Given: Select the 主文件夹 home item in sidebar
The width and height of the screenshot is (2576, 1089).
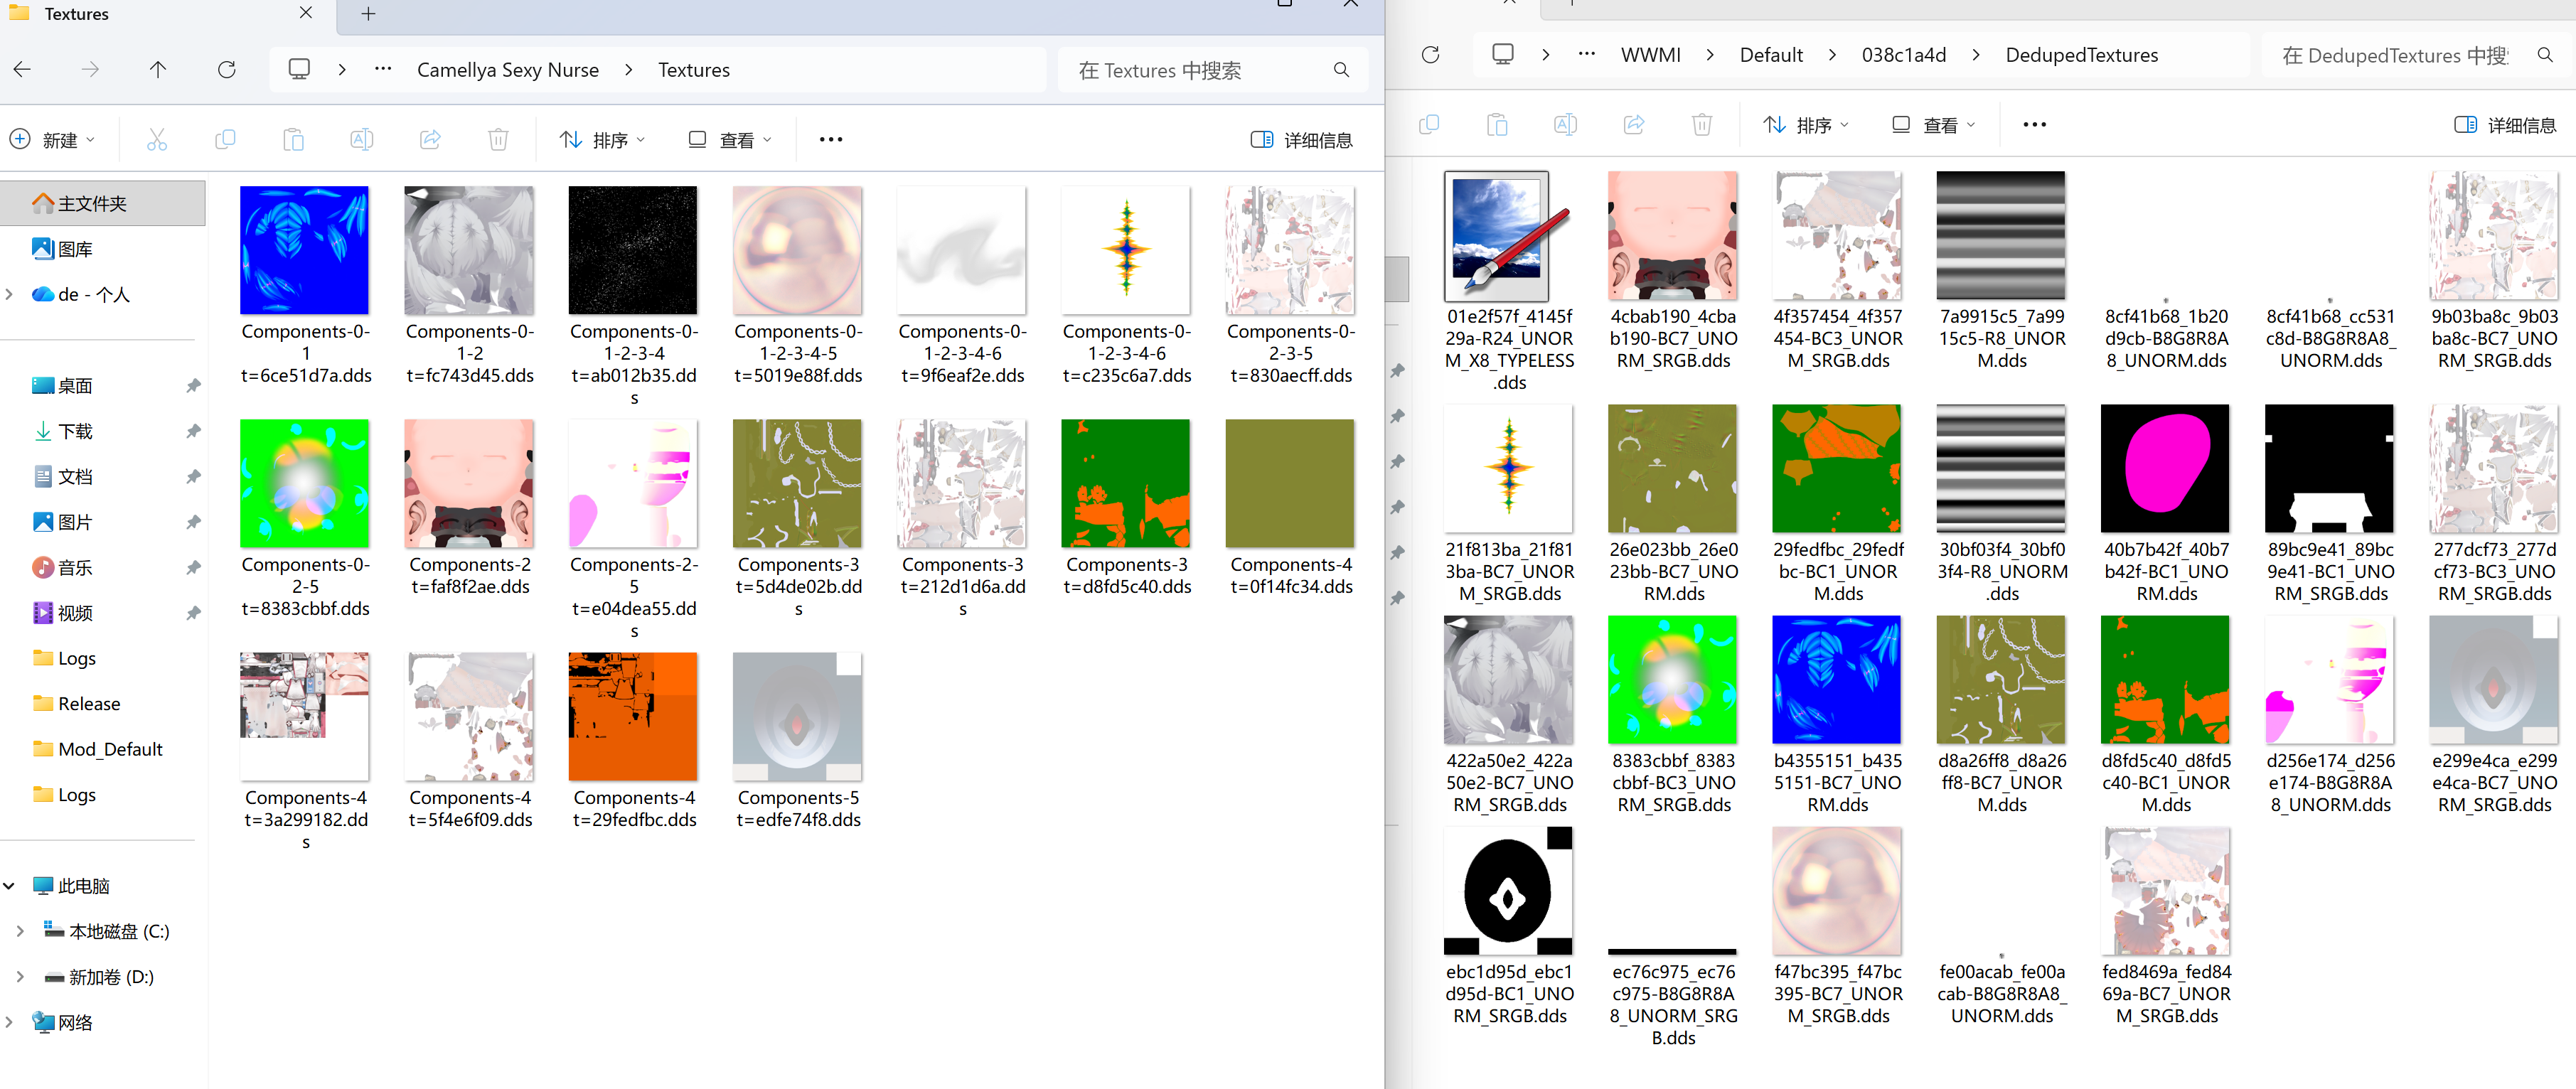Looking at the screenshot, I should pyautogui.click(x=92, y=204).
